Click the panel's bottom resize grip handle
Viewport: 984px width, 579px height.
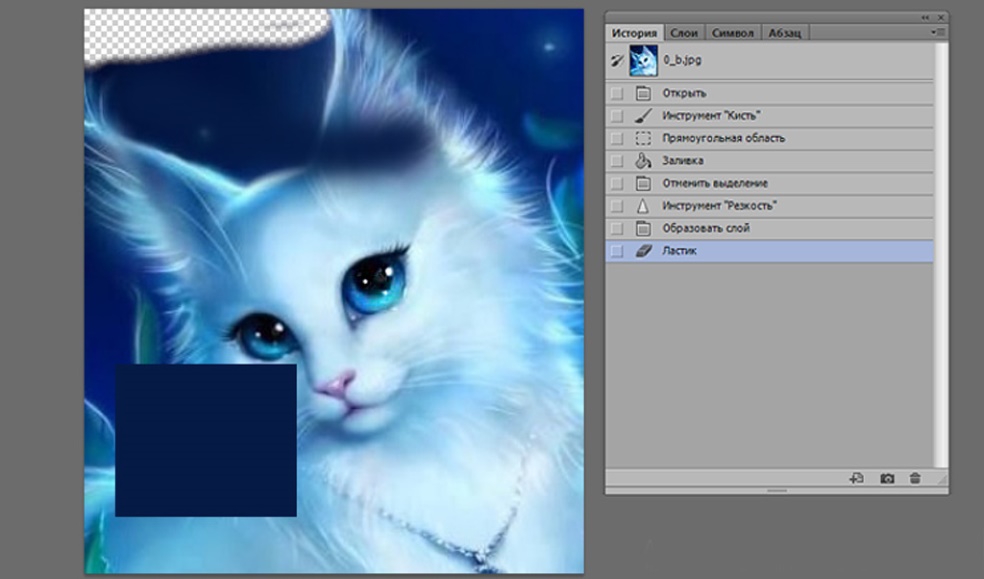click(x=776, y=491)
